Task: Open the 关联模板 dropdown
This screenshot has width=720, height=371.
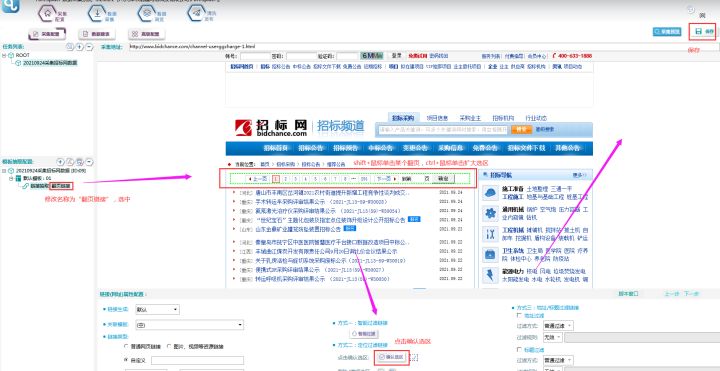Action: pos(190,325)
